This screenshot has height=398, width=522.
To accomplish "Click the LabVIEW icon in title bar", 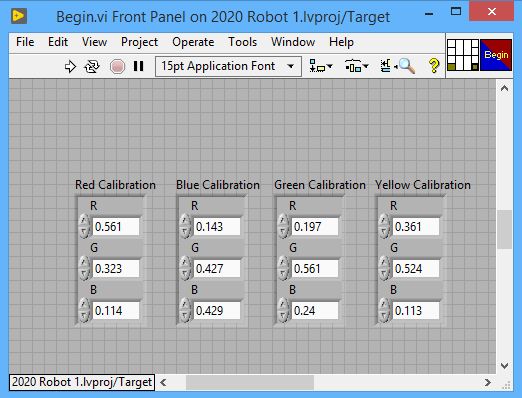I will (19, 16).
